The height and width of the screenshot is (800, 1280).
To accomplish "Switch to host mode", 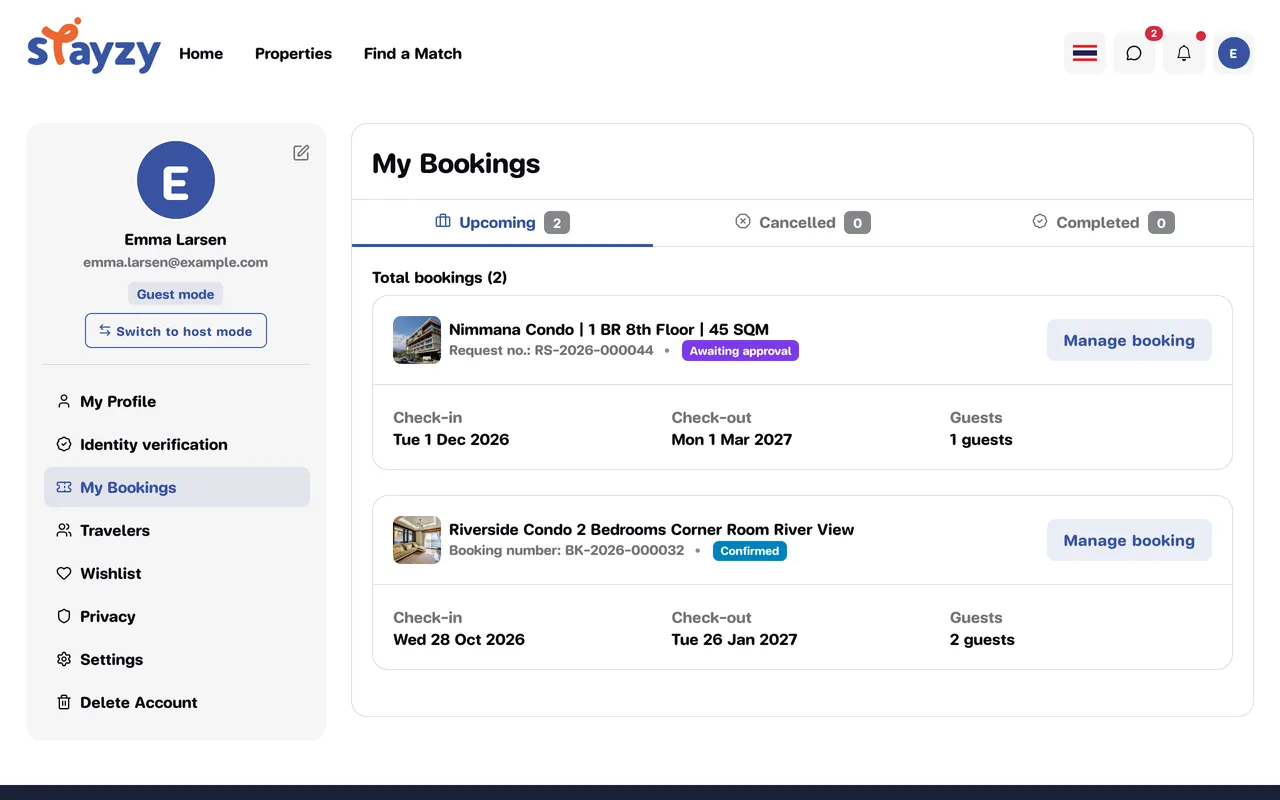I will tap(176, 331).
